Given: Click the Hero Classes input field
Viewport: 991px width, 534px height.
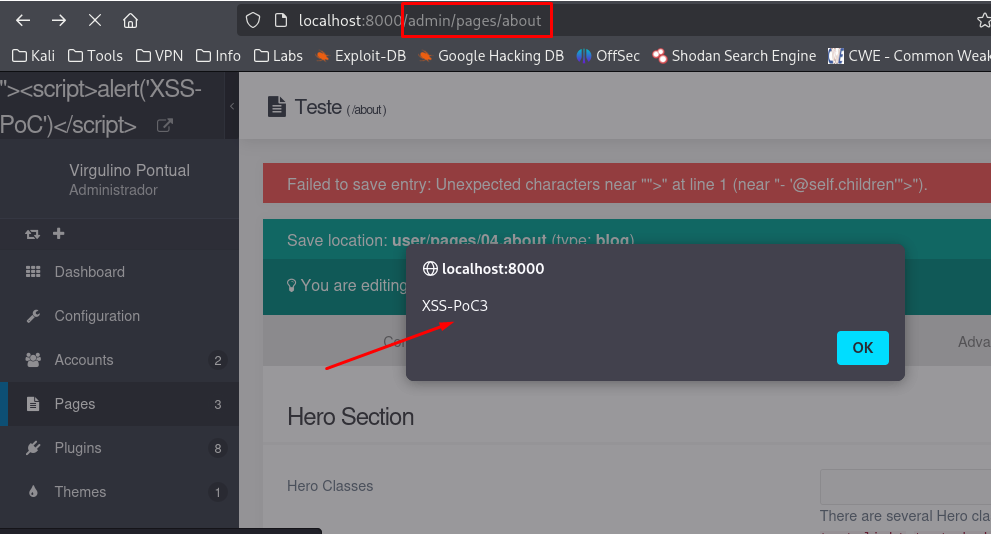Looking at the screenshot, I should tap(905, 487).
